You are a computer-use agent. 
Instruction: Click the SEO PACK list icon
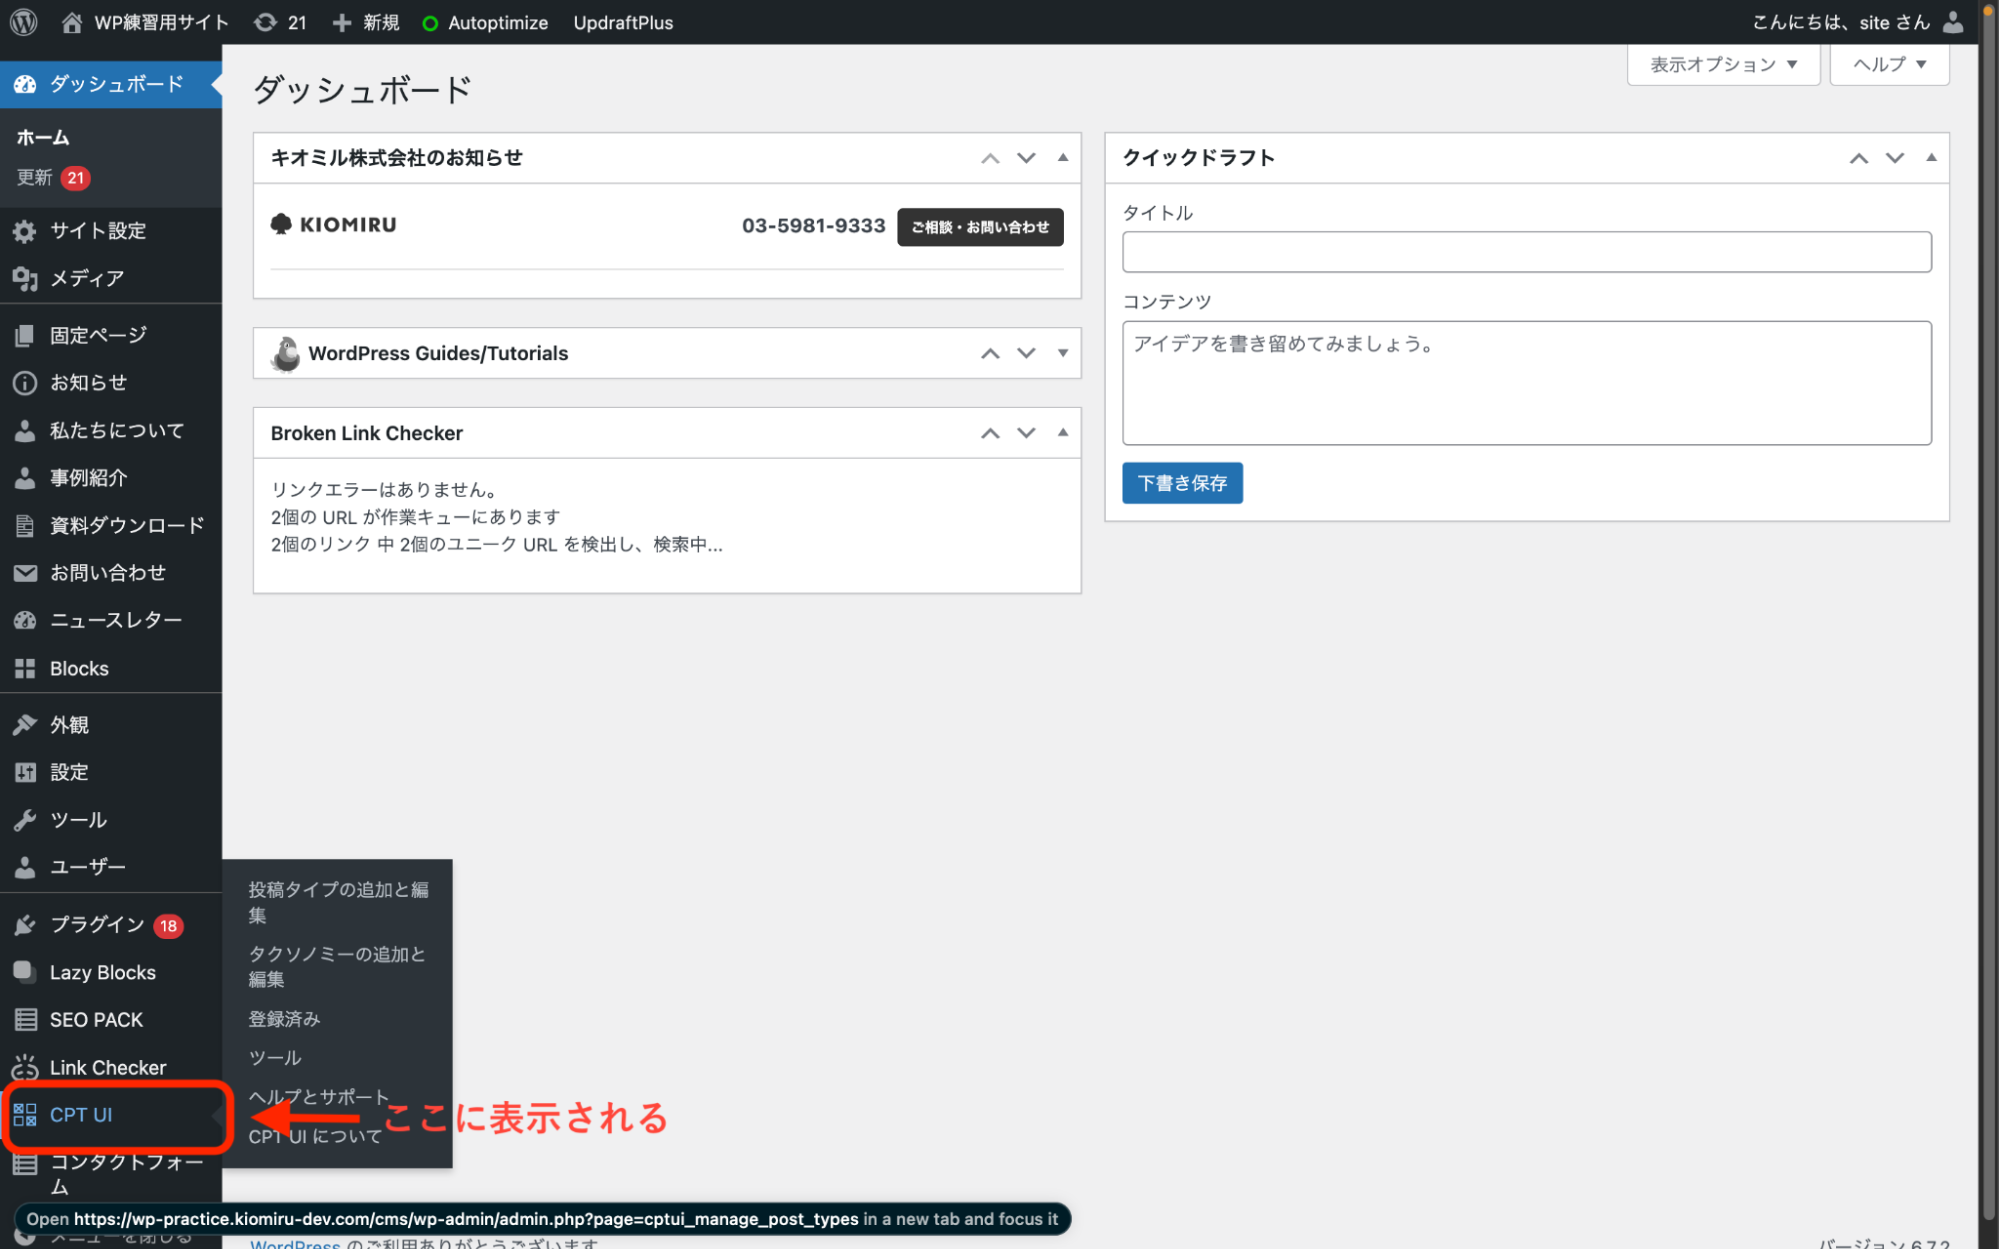[25, 1020]
